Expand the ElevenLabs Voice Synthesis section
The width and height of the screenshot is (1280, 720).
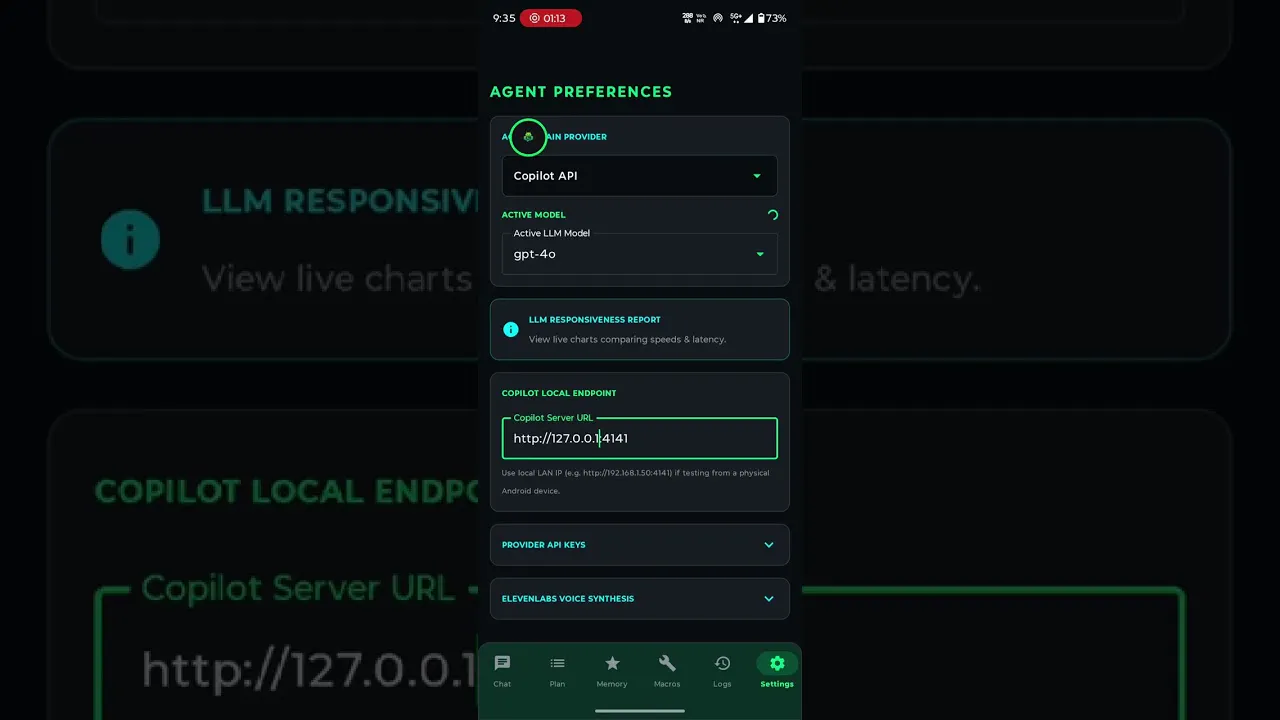point(640,599)
